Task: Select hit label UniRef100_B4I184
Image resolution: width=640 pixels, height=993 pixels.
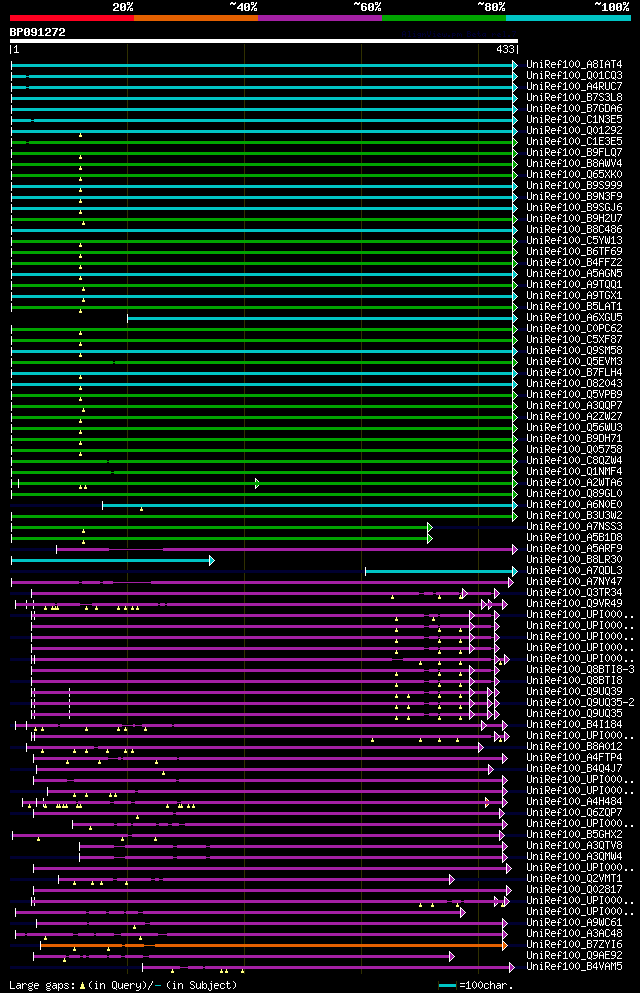Action: point(574,724)
